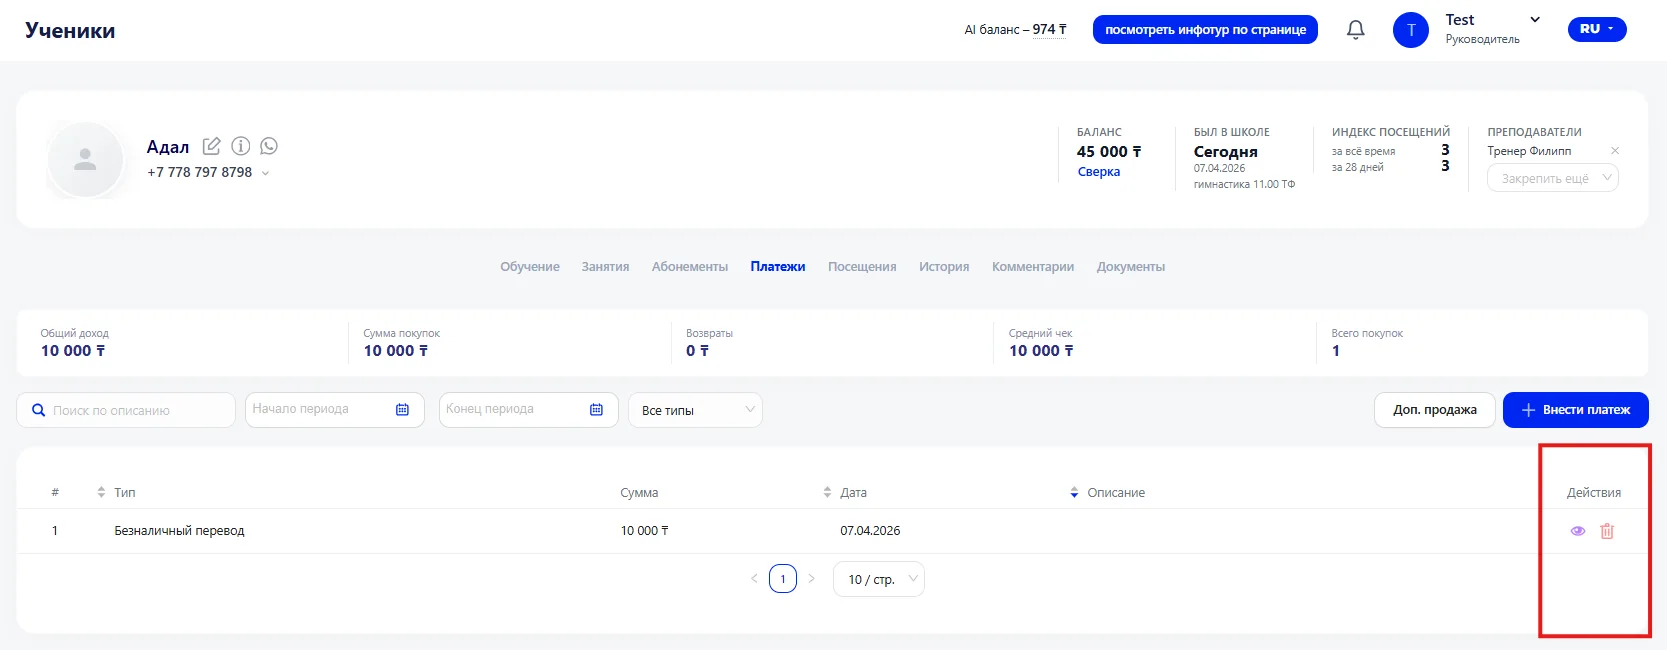Viewport: 1667px width, 650px height.
Task: Open WhatsApp icon next to Адал
Action: pos(269,146)
